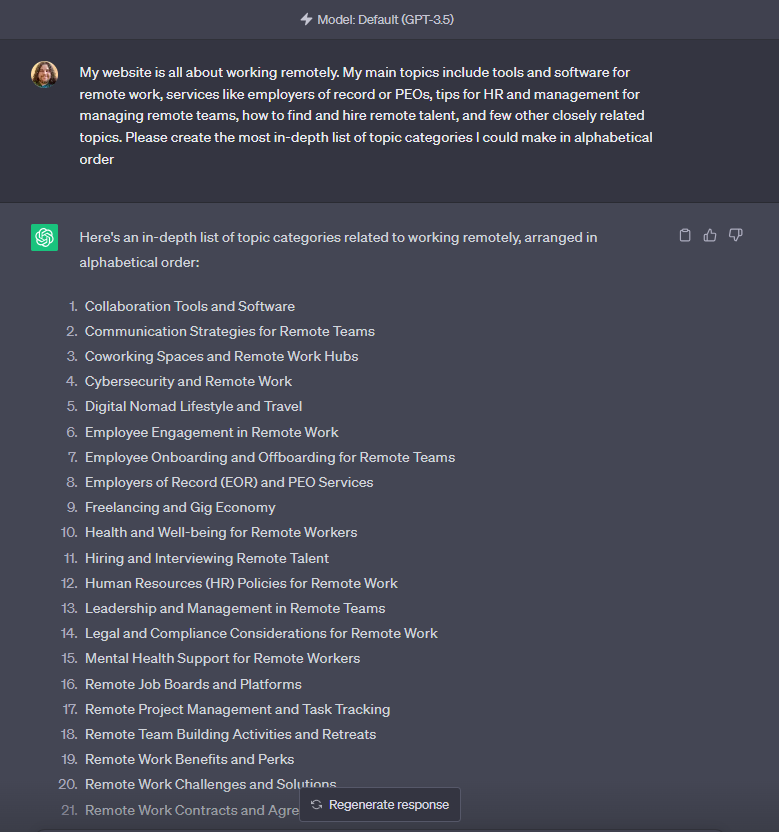This screenshot has height=832, width=779.
Task: Select the Cybersecurity and Remote Work item
Action: click(189, 381)
